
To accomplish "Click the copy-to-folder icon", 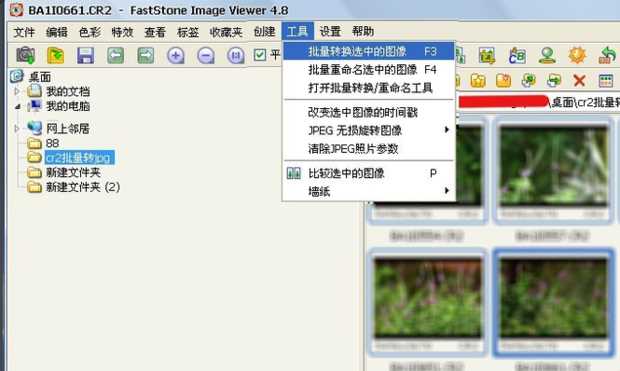I will 529,81.
